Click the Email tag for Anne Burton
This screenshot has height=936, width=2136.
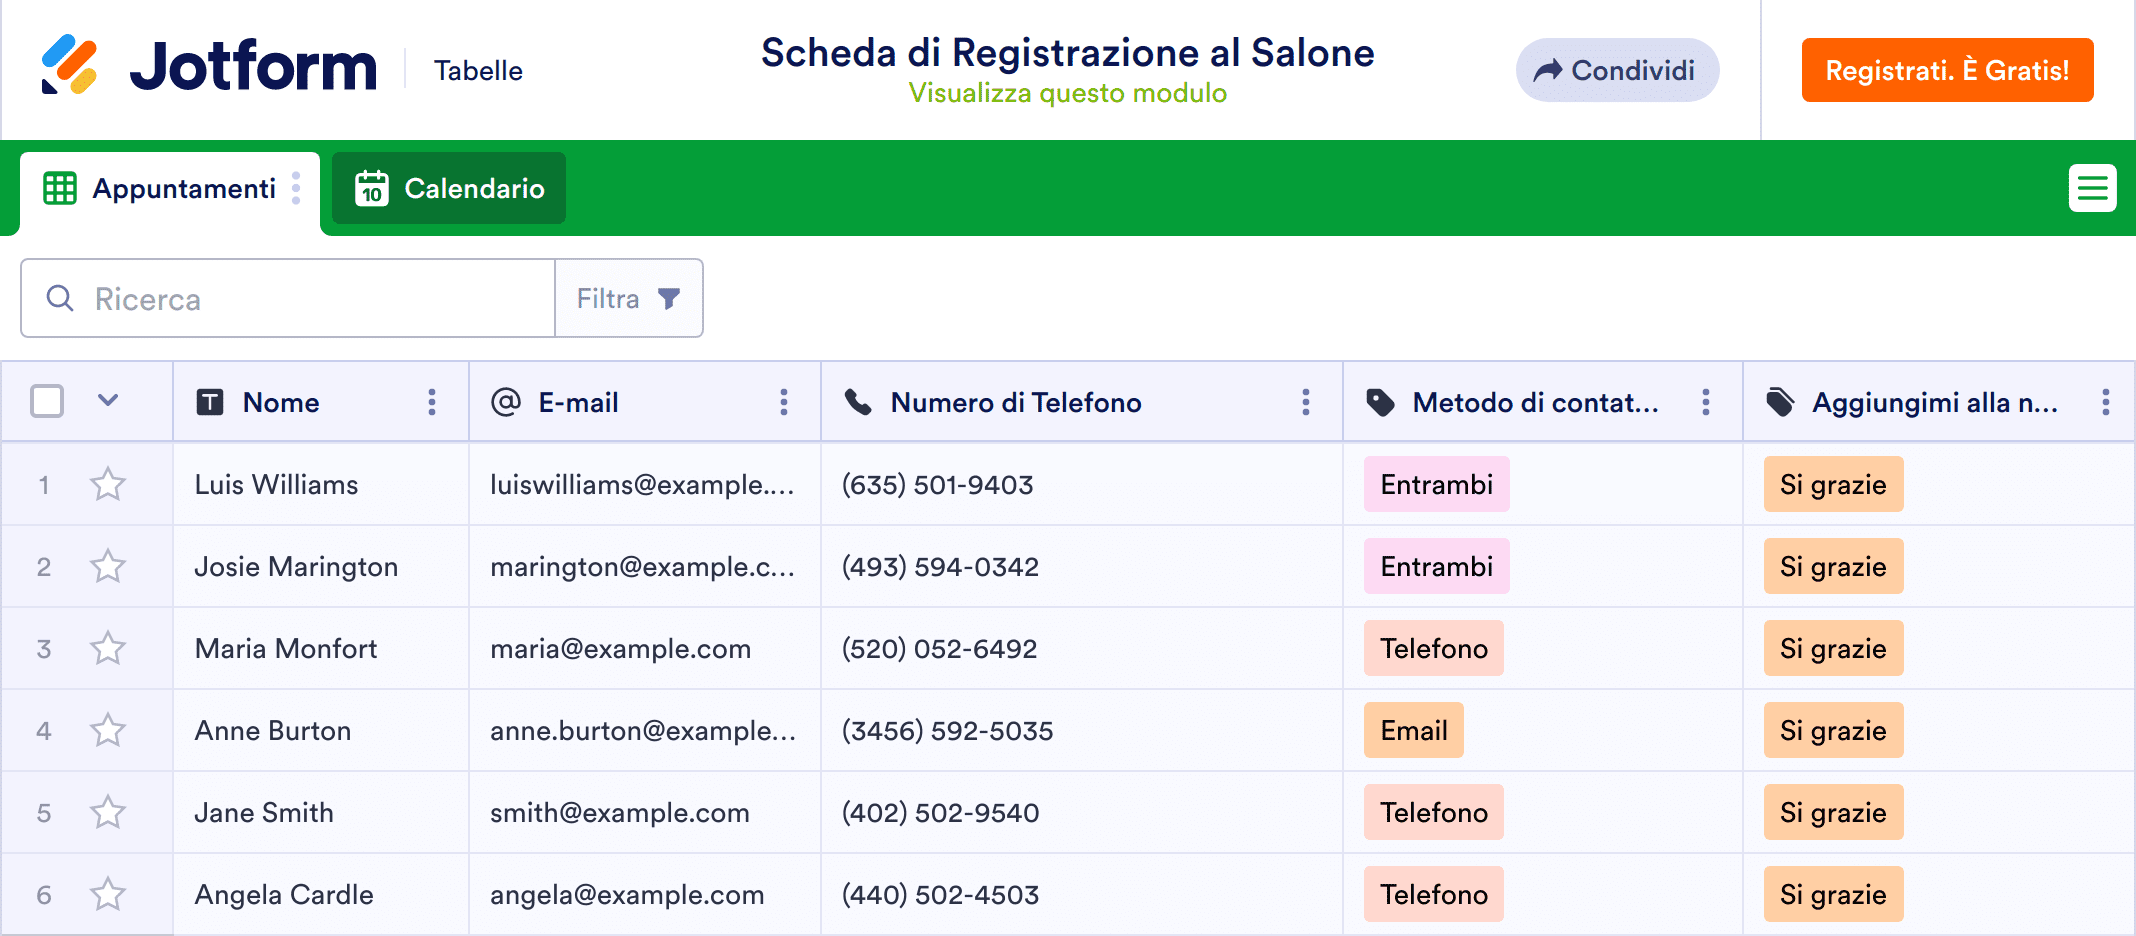coord(1413,731)
